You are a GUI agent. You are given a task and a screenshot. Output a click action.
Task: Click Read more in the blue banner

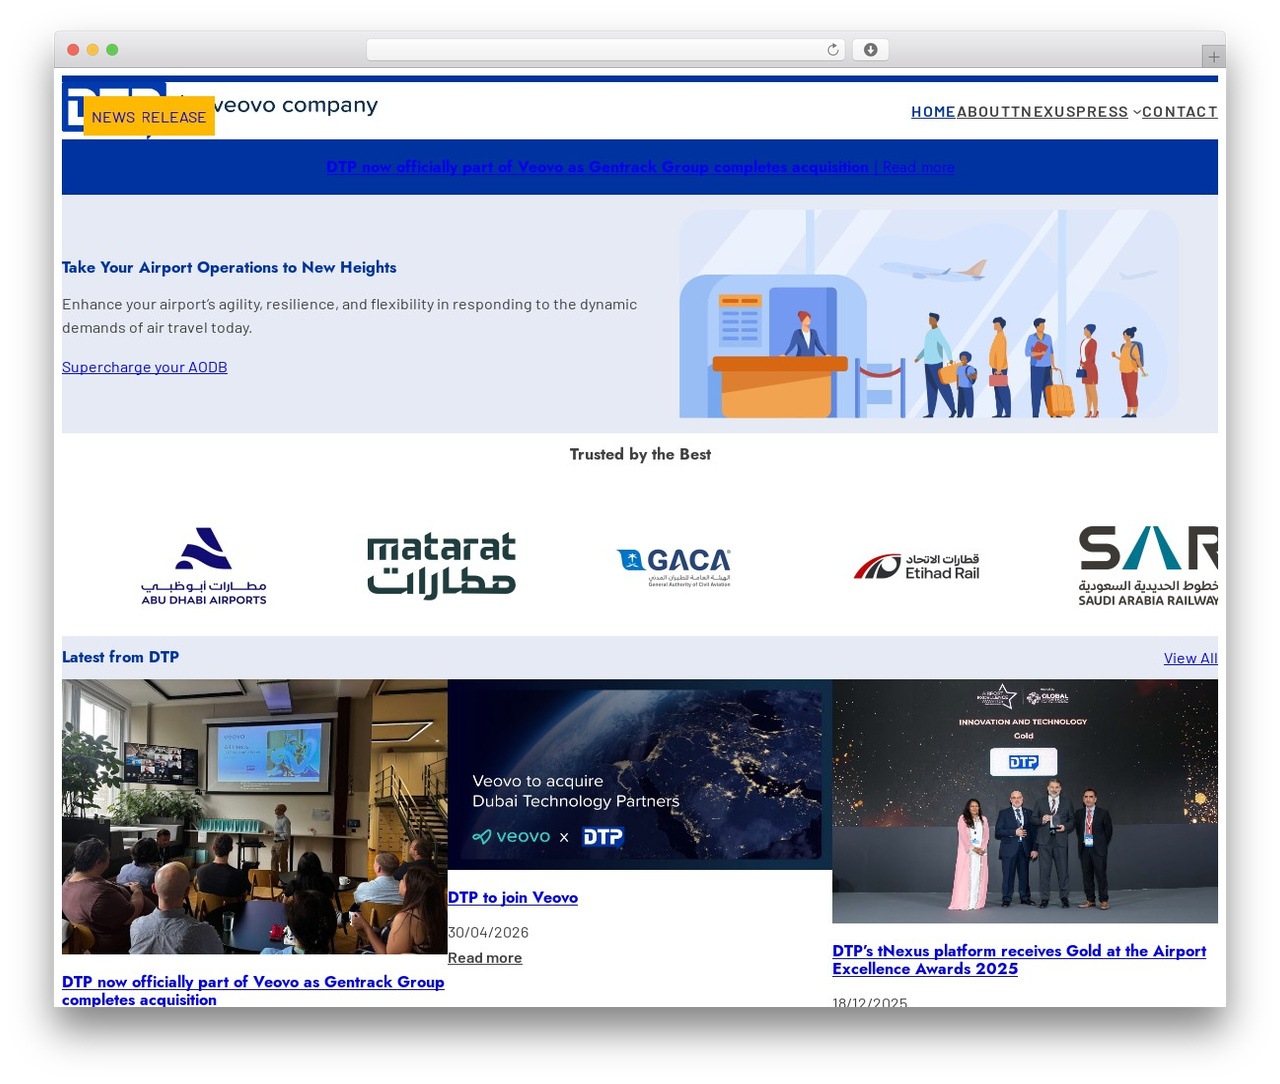pyautogui.click(x=918, y=167)
